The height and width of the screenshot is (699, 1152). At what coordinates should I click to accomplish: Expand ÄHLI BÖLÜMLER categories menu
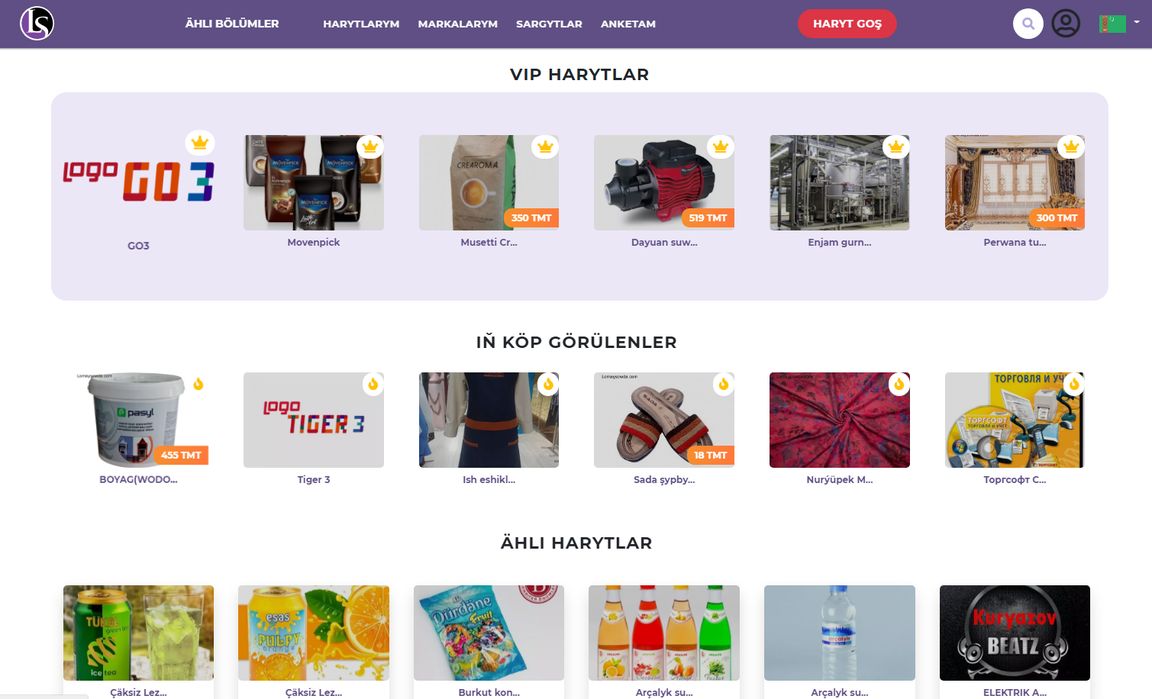pos(231,24)
